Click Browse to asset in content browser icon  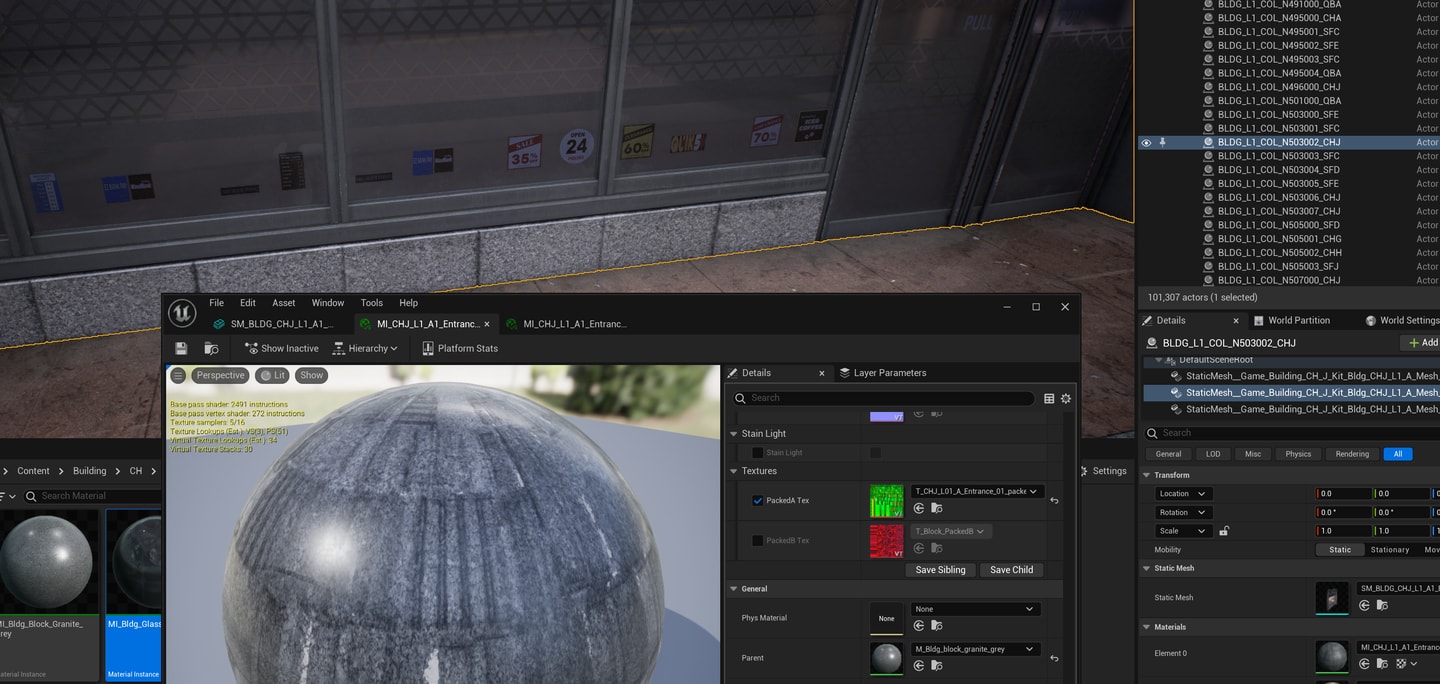[x=211, y=348]
